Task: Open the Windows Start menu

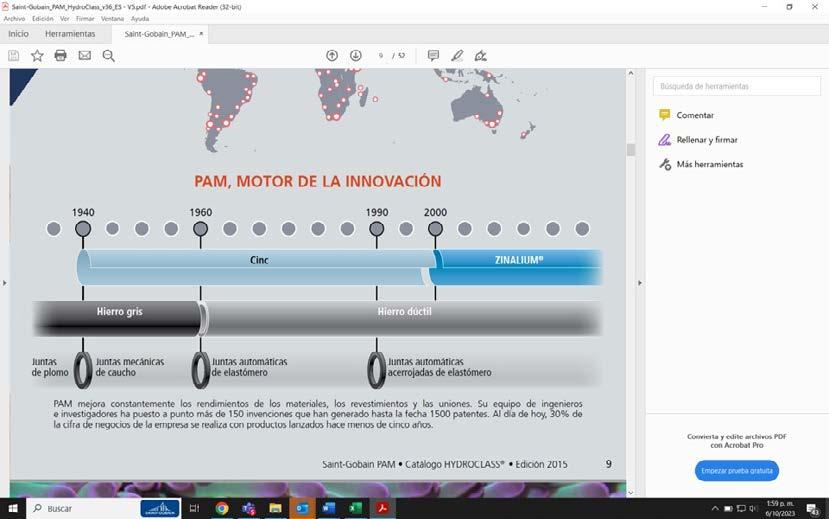Action: pyautogui.click(x=13, y=508)
